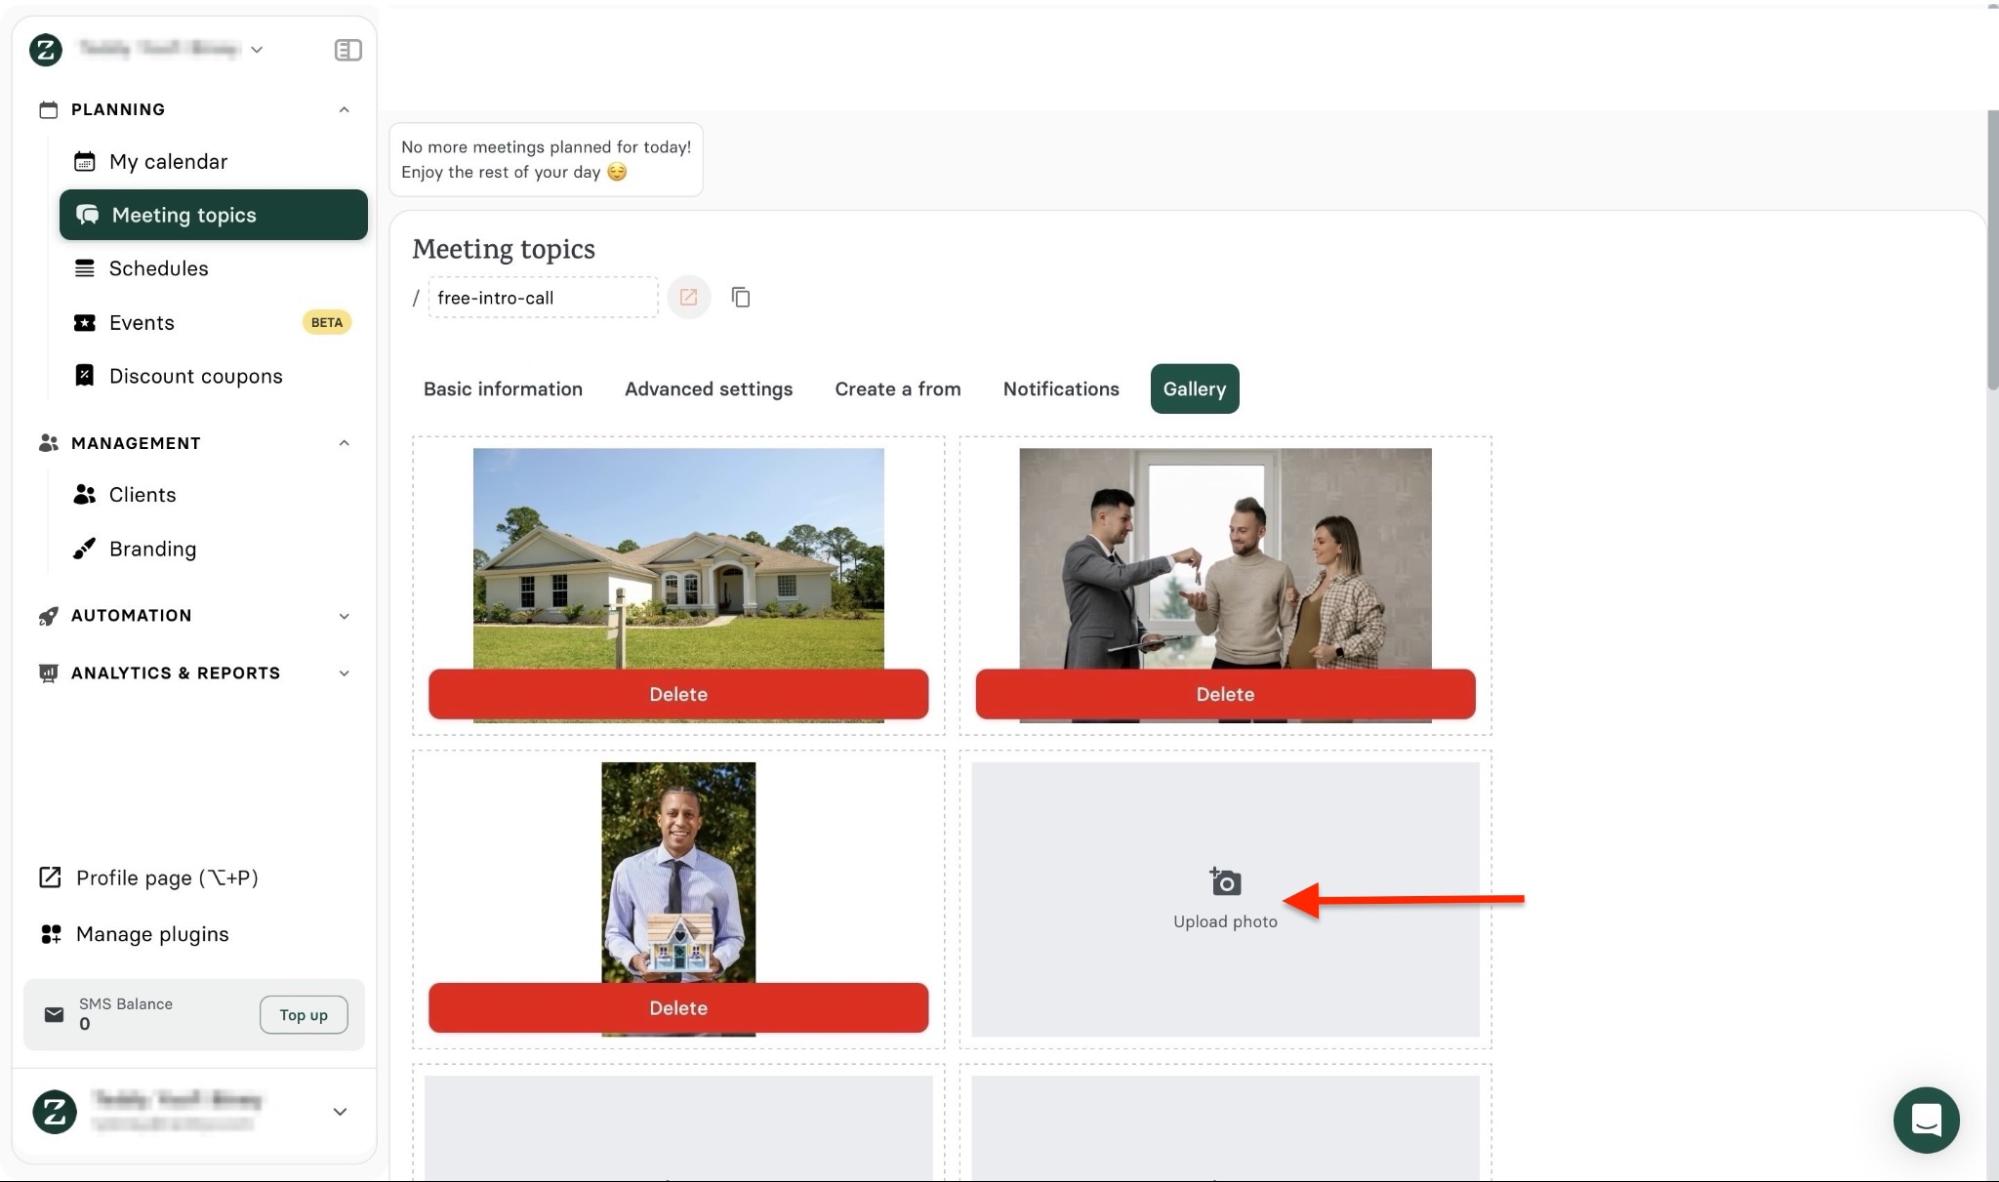Expand the Automation section
Screen dimensions: 1999x1182
[345, 616]
